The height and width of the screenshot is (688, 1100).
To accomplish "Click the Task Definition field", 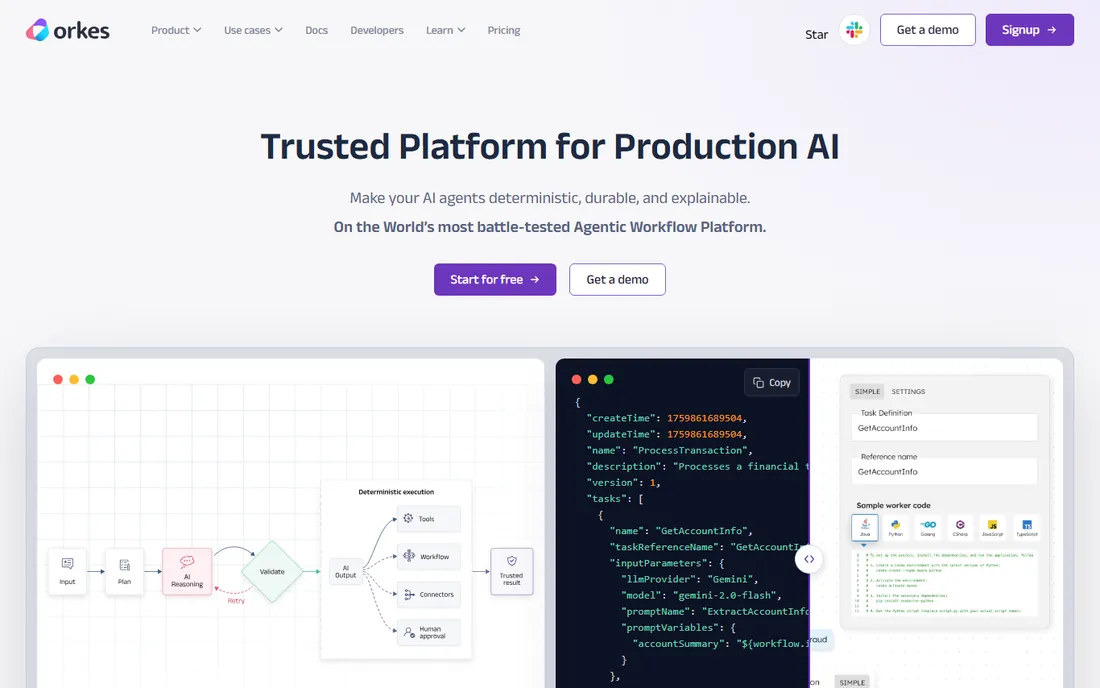I will click(944, 428).
